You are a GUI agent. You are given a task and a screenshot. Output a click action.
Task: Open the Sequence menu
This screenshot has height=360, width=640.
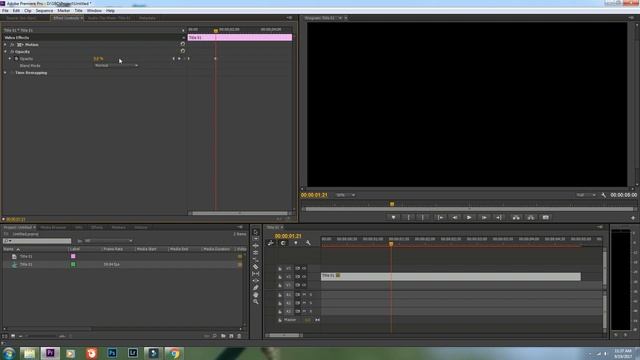44,11
